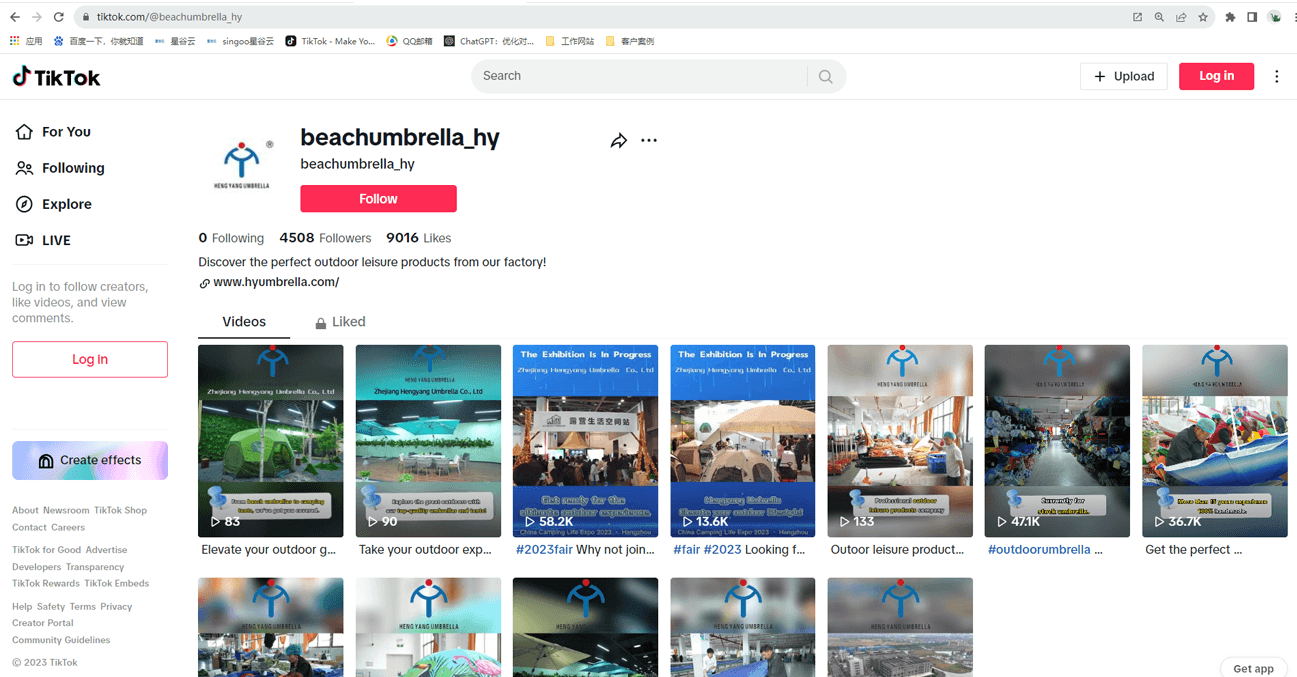The image size is (1297, 677).
Task: Bookmark this page with star icon
Action: (1203, 17)
